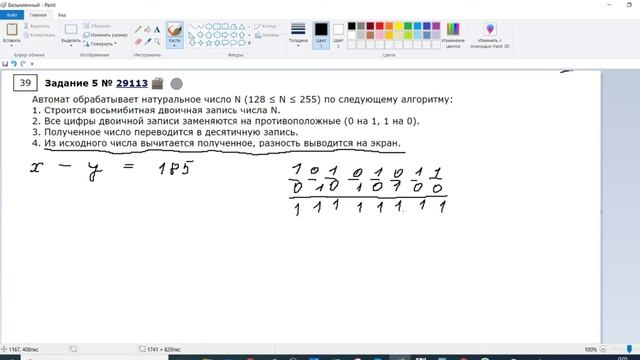Select the Text tool (letter A)

(x=157, y=29)
